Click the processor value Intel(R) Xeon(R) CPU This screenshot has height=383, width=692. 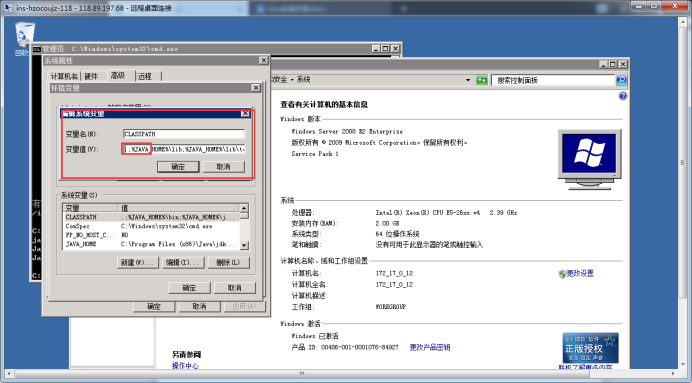446,213
